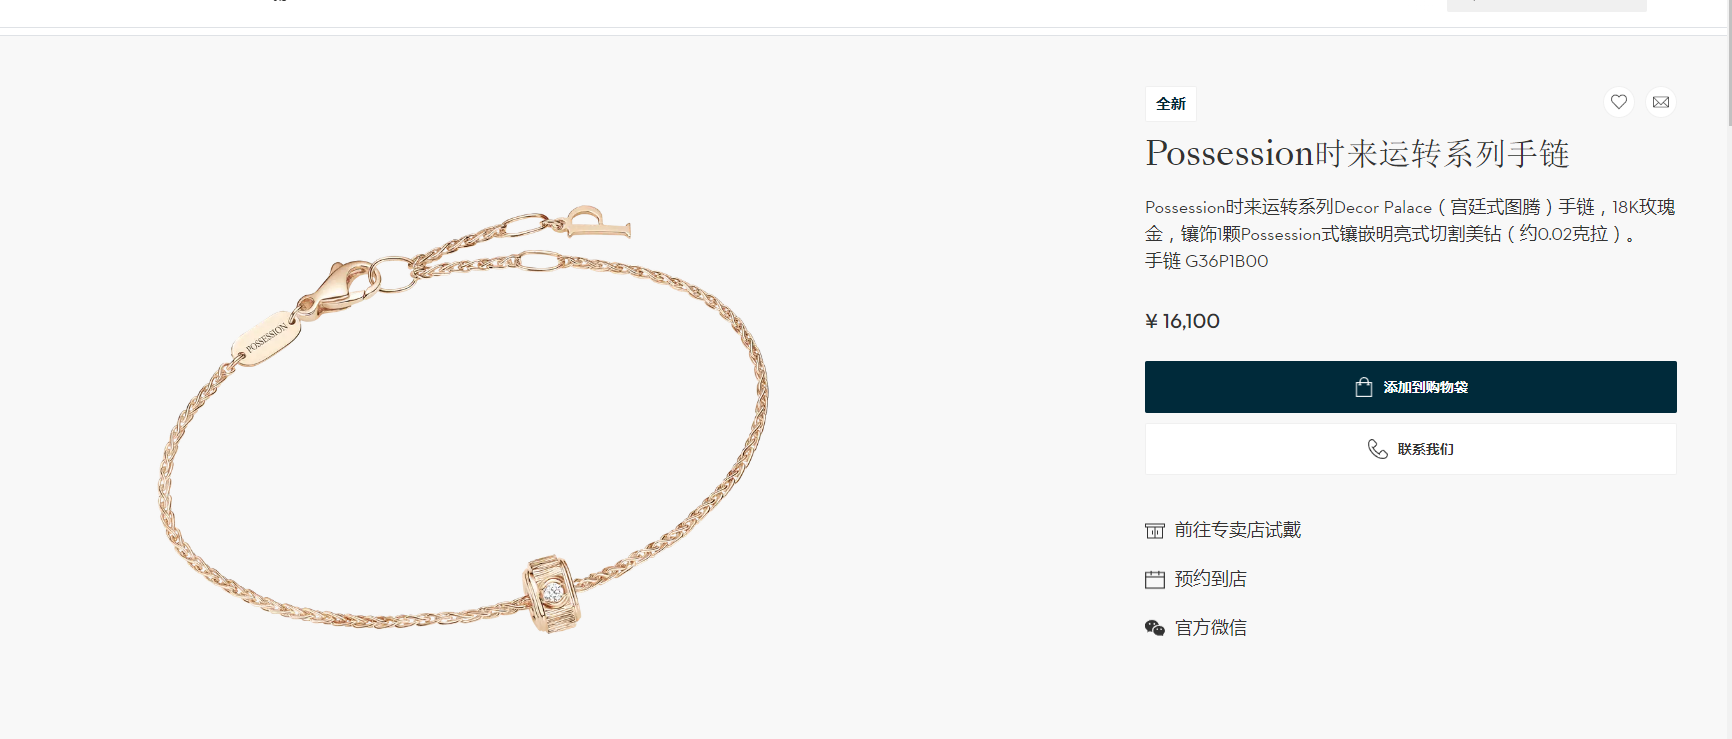Click the shopping bag icon in the dark button

(1363, 387)
